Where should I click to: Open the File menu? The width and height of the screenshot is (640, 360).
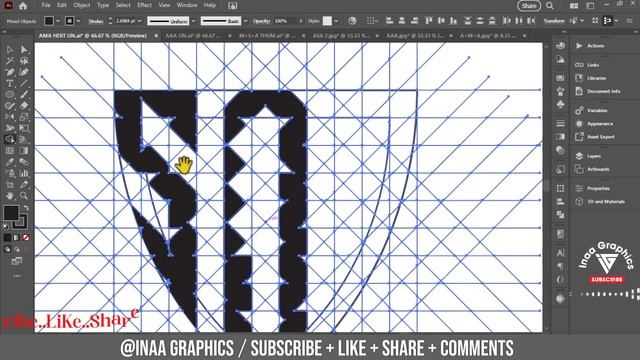[x=46, y=5]
